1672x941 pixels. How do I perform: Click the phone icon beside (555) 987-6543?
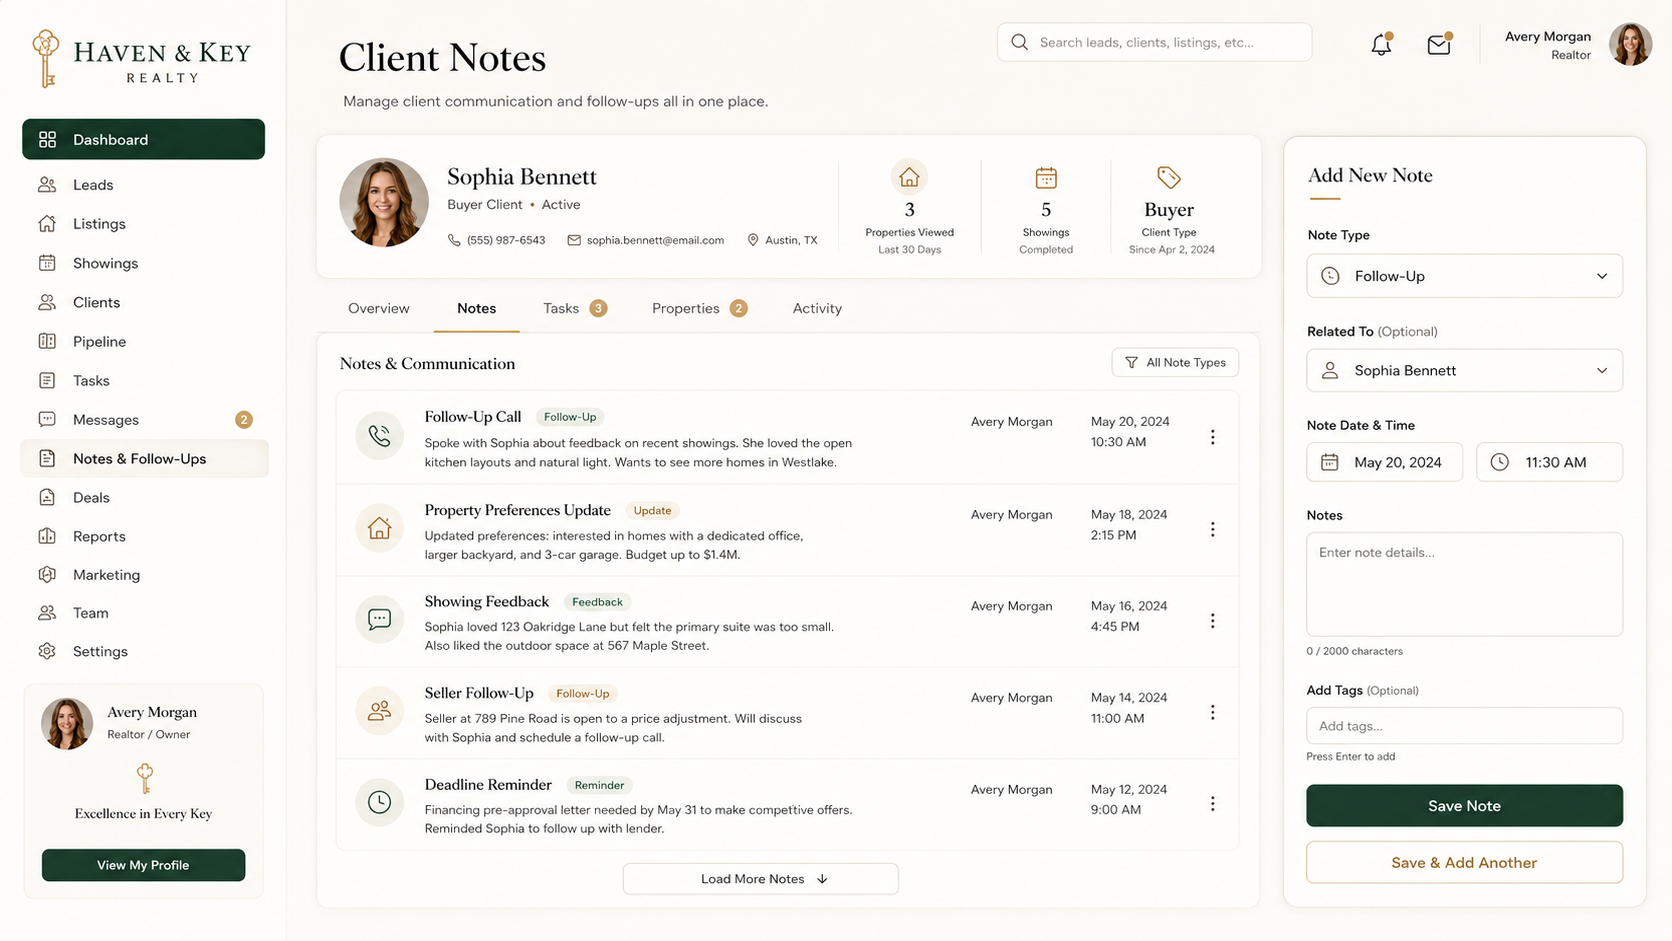[x=454, y=240]
